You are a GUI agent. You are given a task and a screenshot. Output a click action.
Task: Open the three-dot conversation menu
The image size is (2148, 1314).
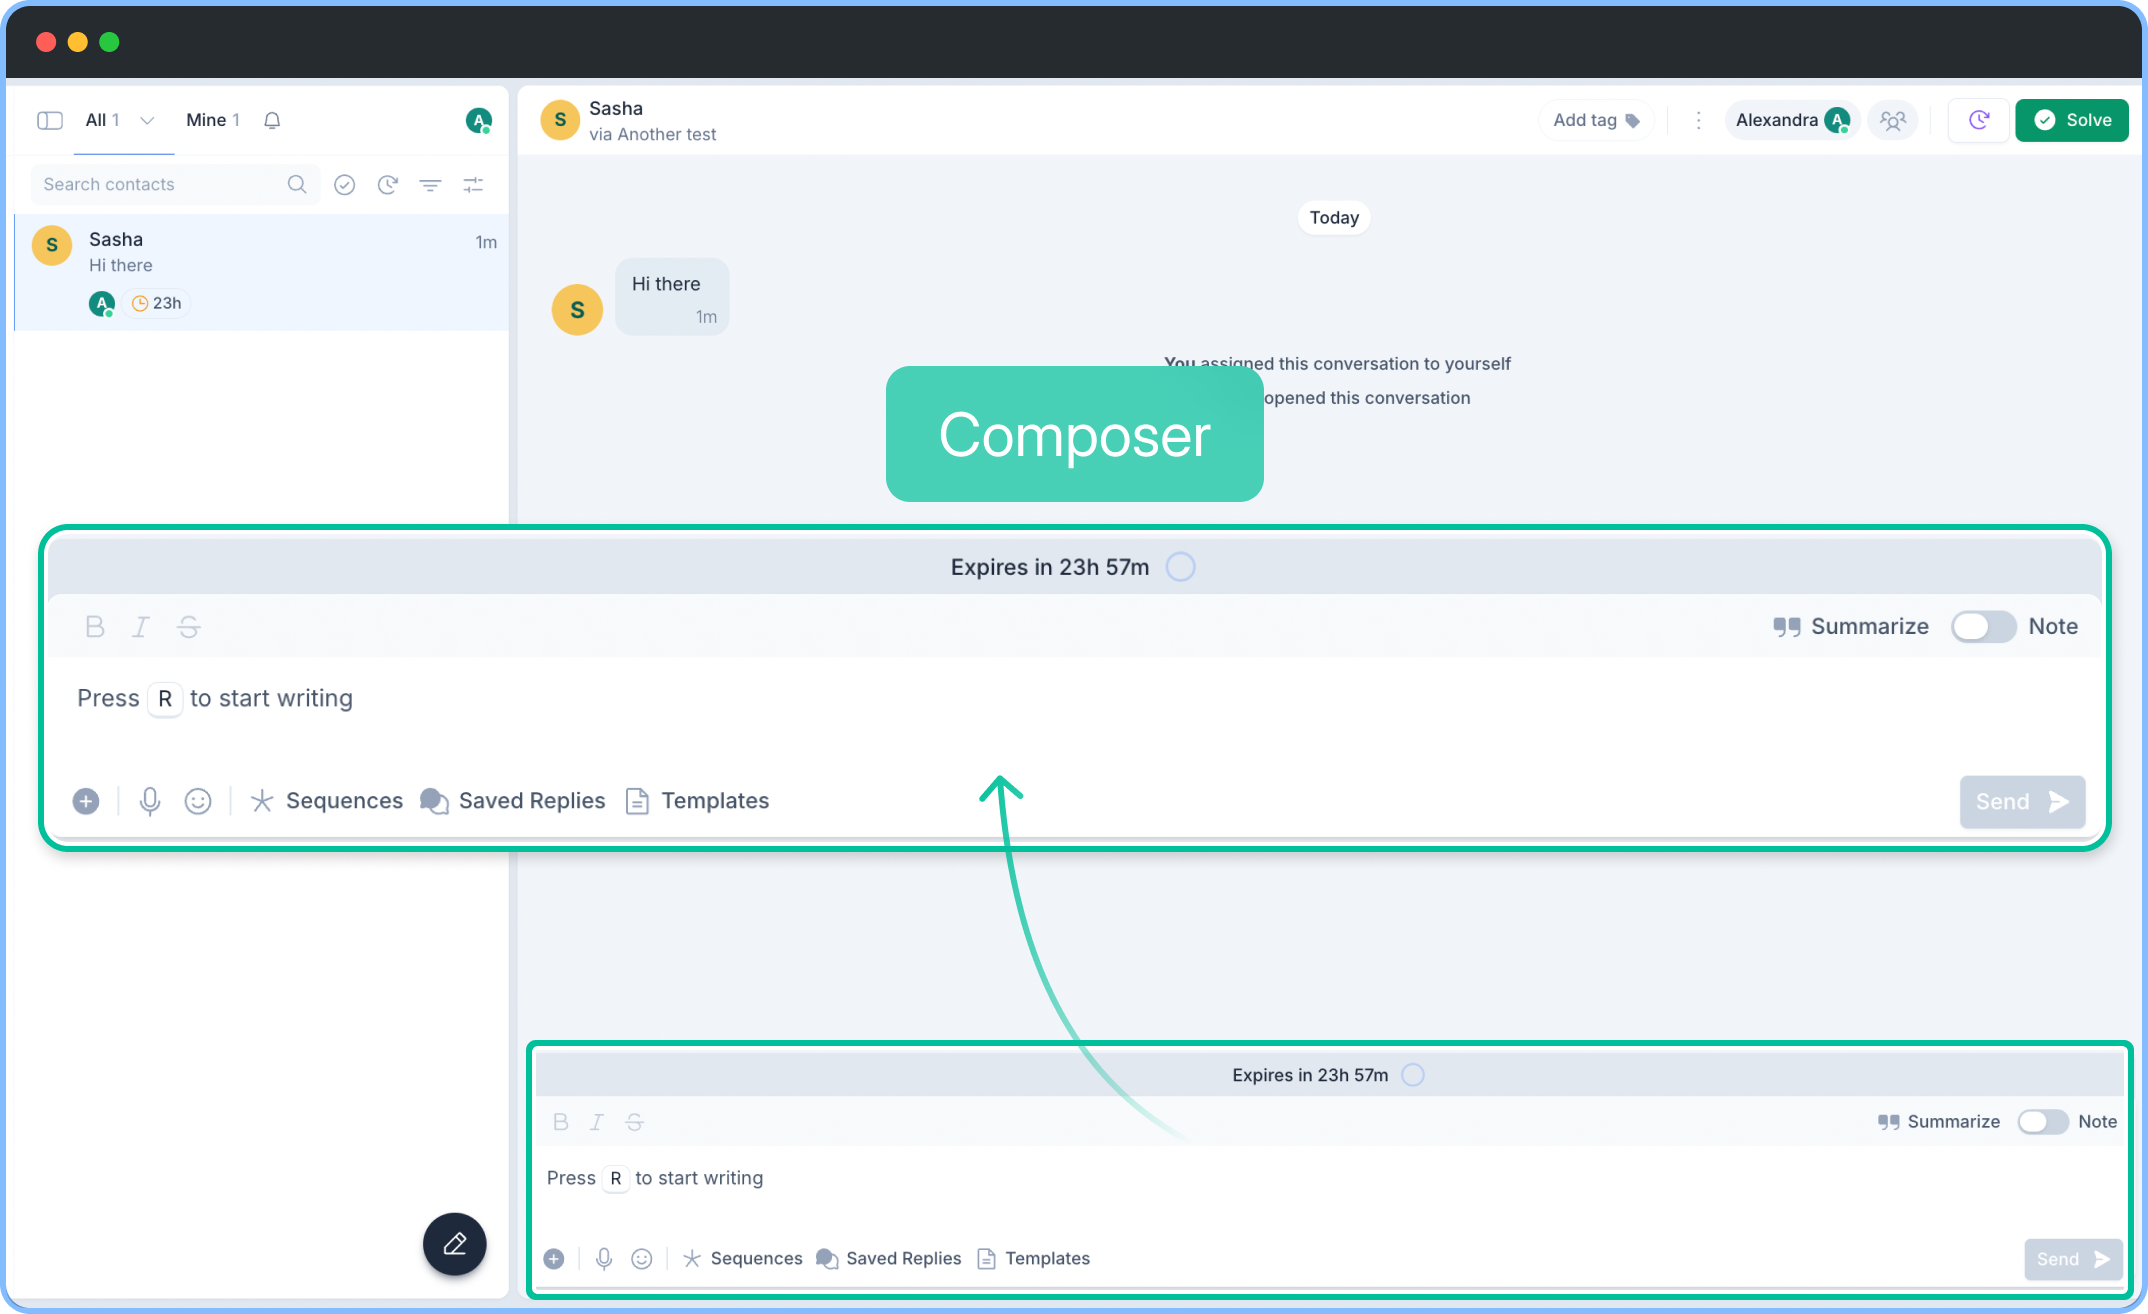(x=1698, y=121)
